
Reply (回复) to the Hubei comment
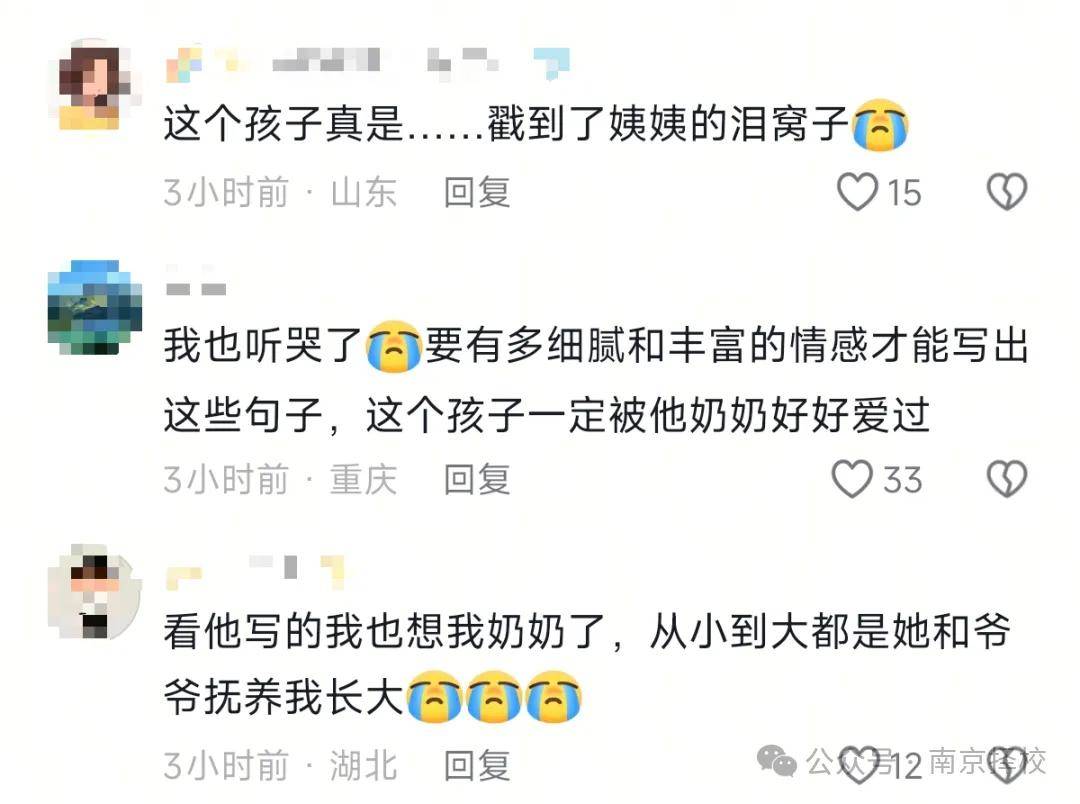point(477,766)
